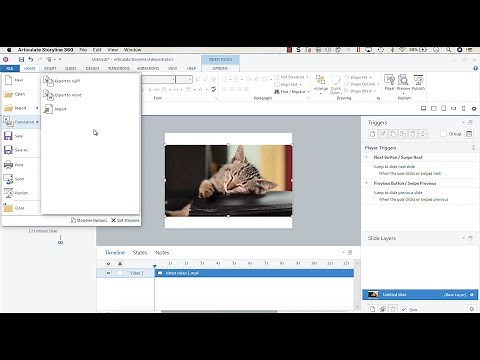Select tablet portrait view icon
480x360 pixels.
pyautogui.click(x=443, y=108)
